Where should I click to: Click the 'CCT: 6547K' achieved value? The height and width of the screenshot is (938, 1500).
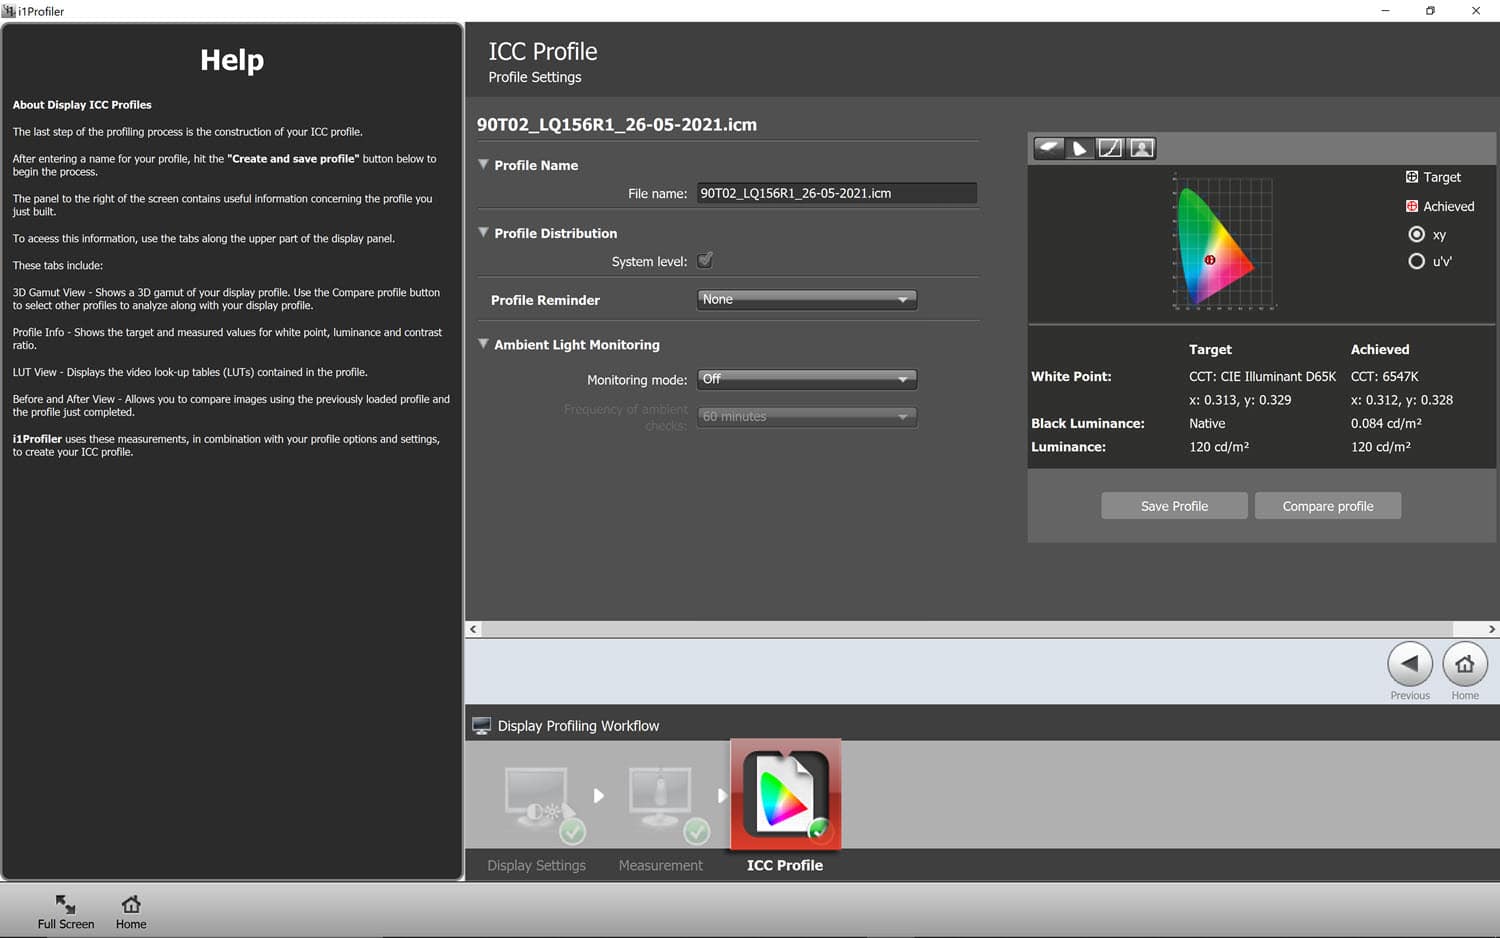[x=1385, y=376]
